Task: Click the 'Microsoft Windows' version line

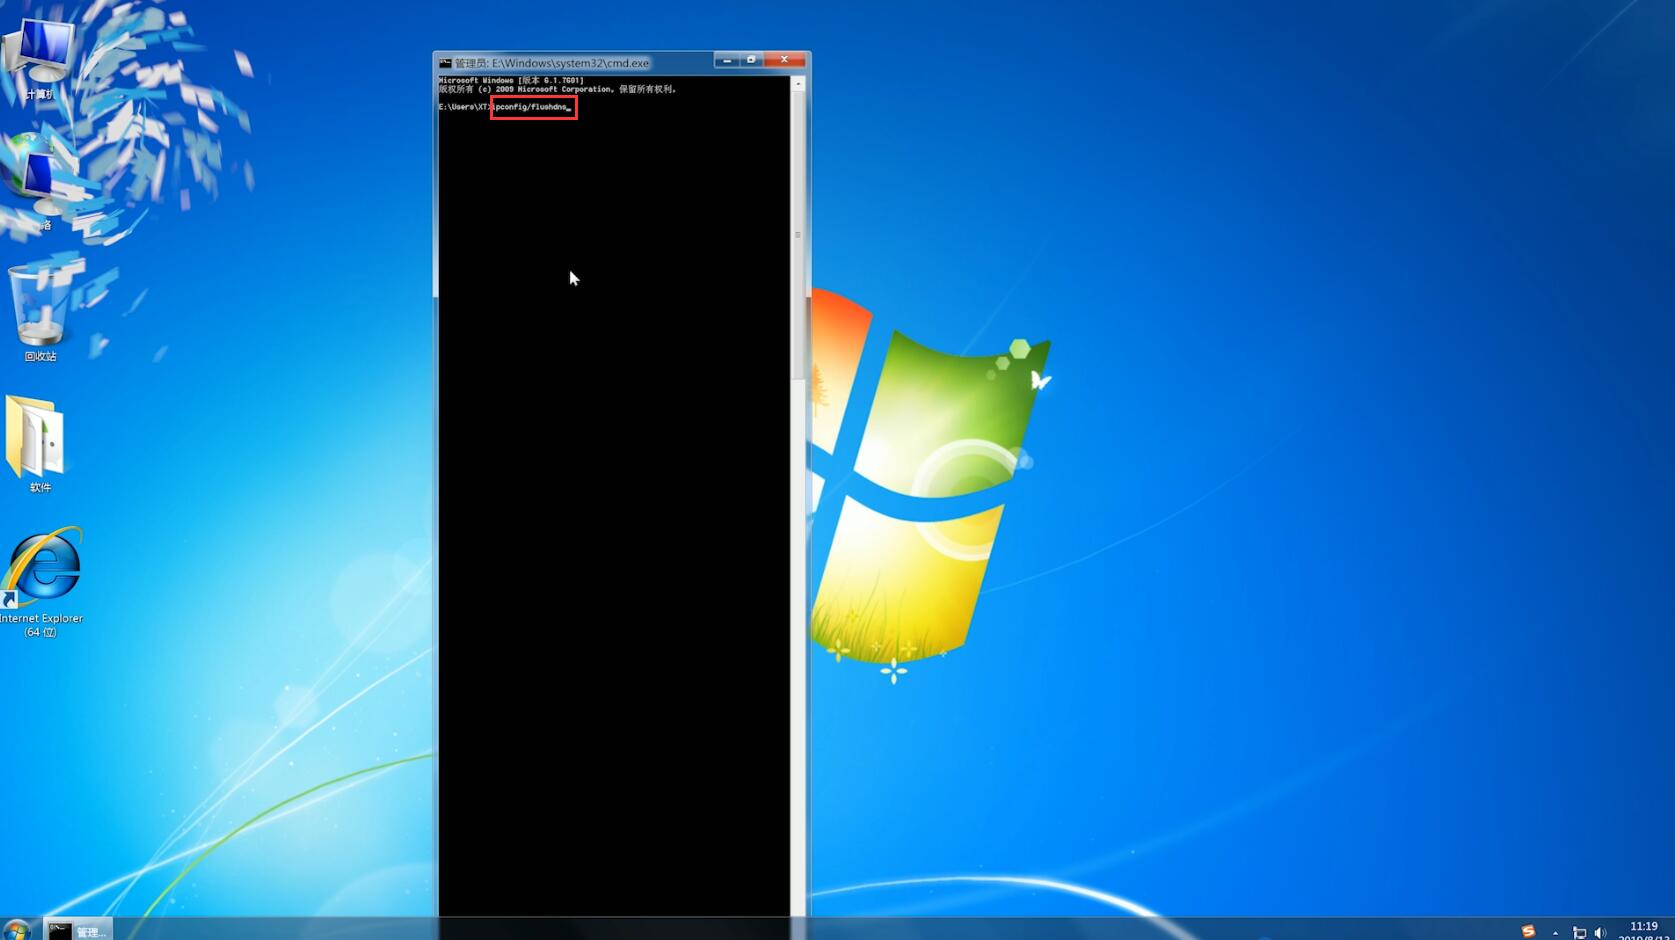Action: (511, 80)
